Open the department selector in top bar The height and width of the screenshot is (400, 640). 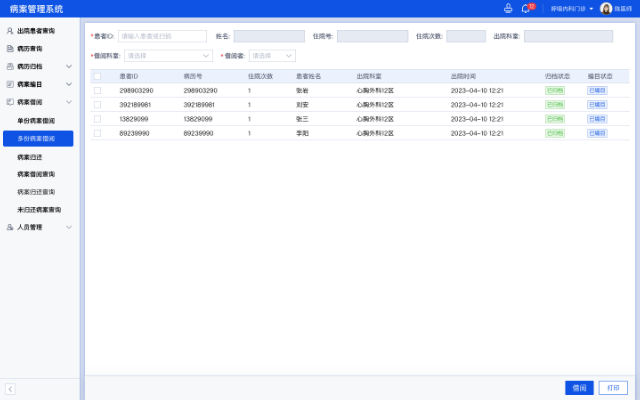572,8
